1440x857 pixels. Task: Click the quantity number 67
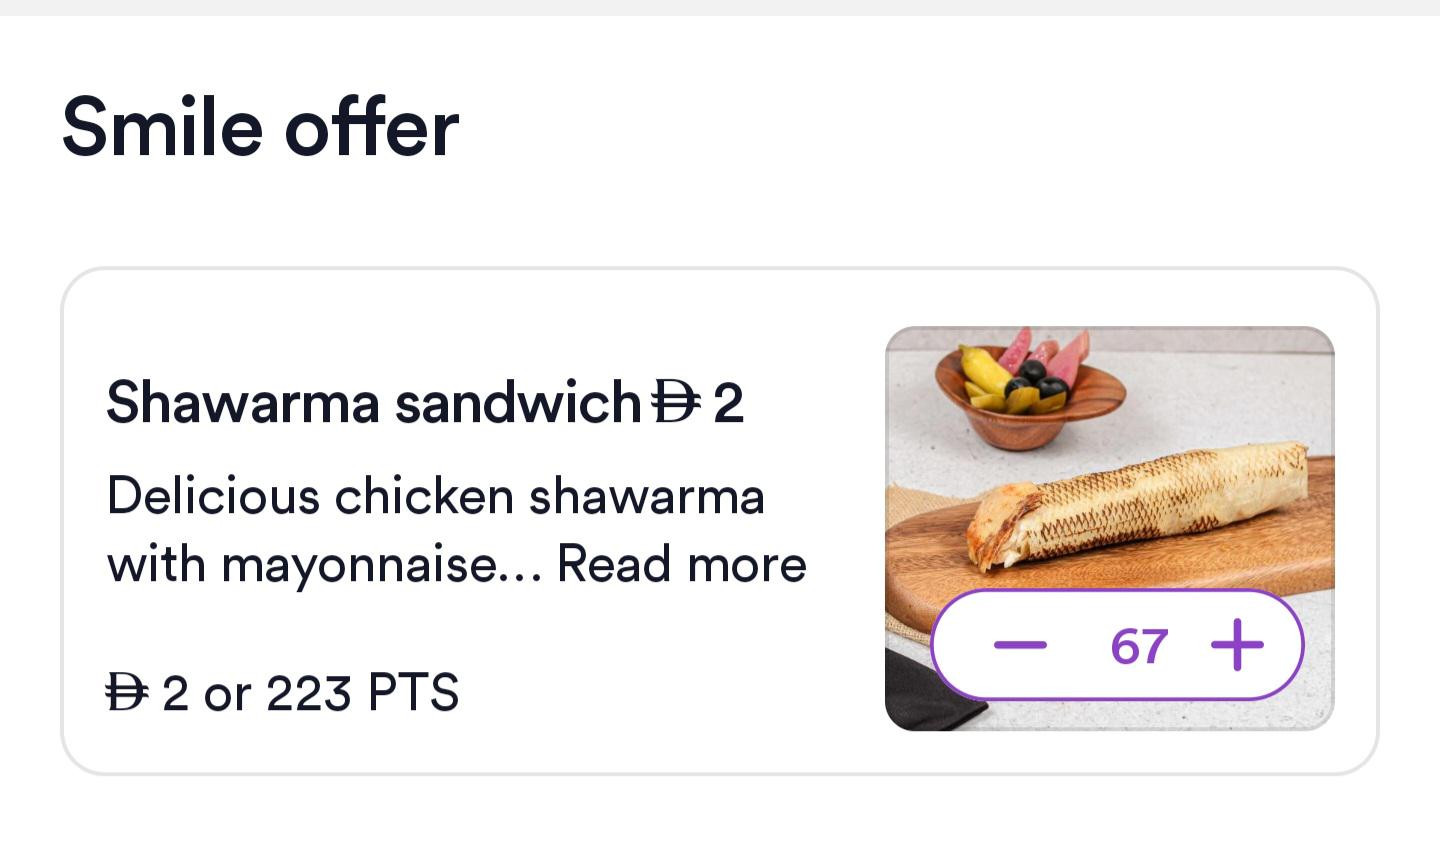coord(1139,646)
